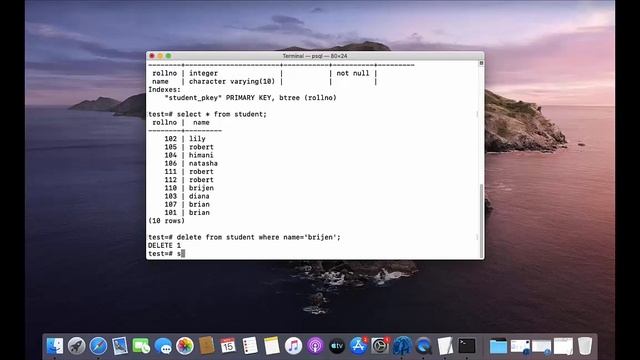
Task: Open Calendar showing 15 in Dock
Action: (228, 346)
